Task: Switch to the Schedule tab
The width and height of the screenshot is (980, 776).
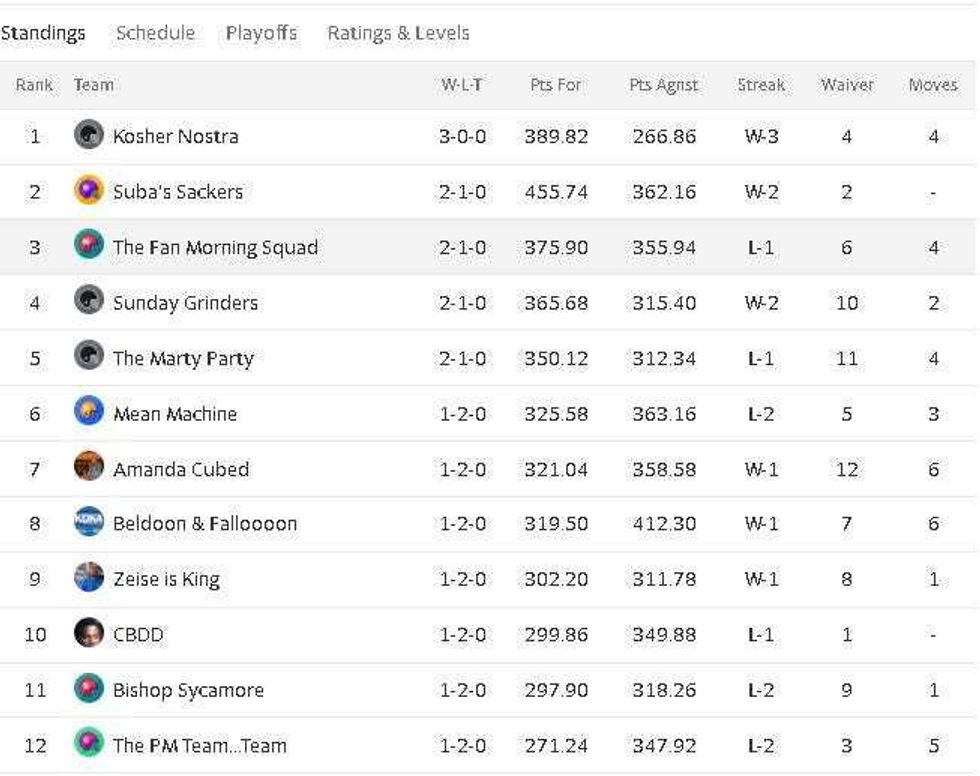Action: click(156, 33)
